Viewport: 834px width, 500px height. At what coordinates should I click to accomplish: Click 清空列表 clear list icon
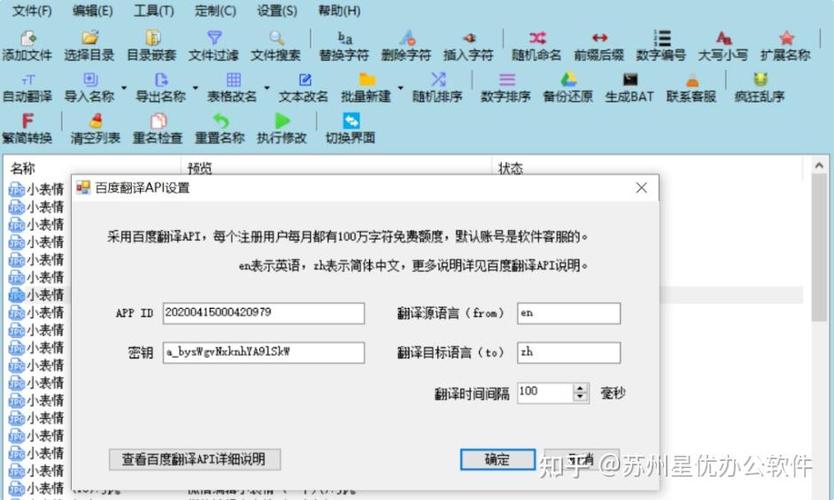[96, 129]
